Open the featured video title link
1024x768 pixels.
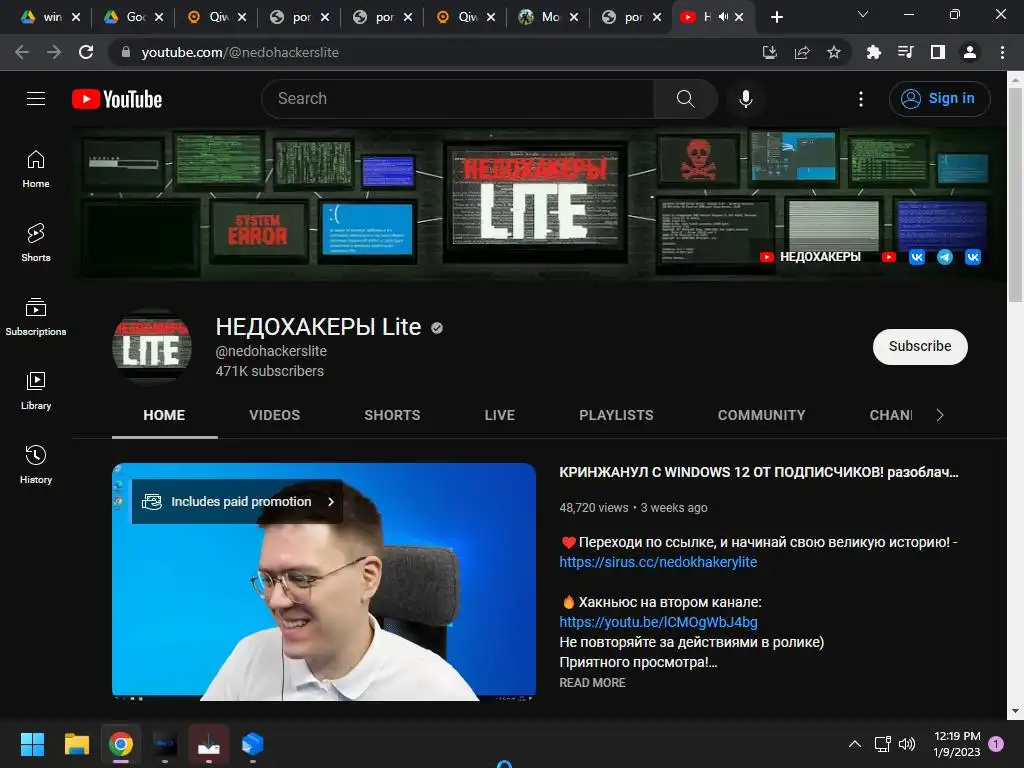tap(758, 472)
